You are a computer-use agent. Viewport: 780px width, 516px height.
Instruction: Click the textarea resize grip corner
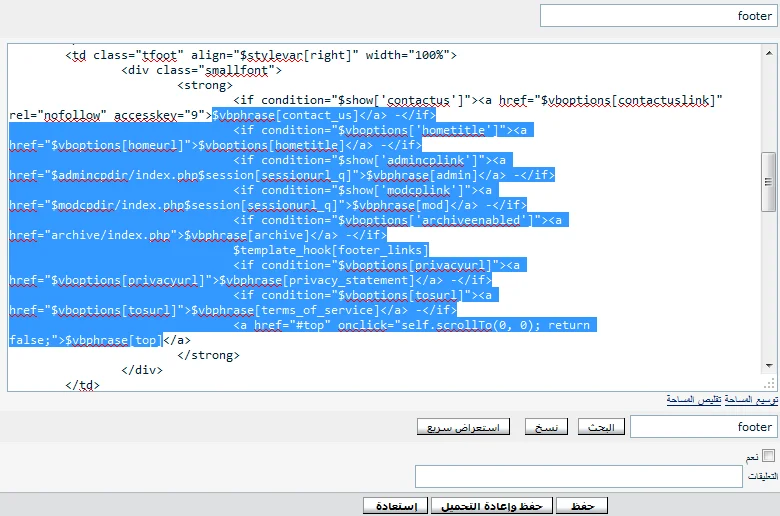pos(768,384)
